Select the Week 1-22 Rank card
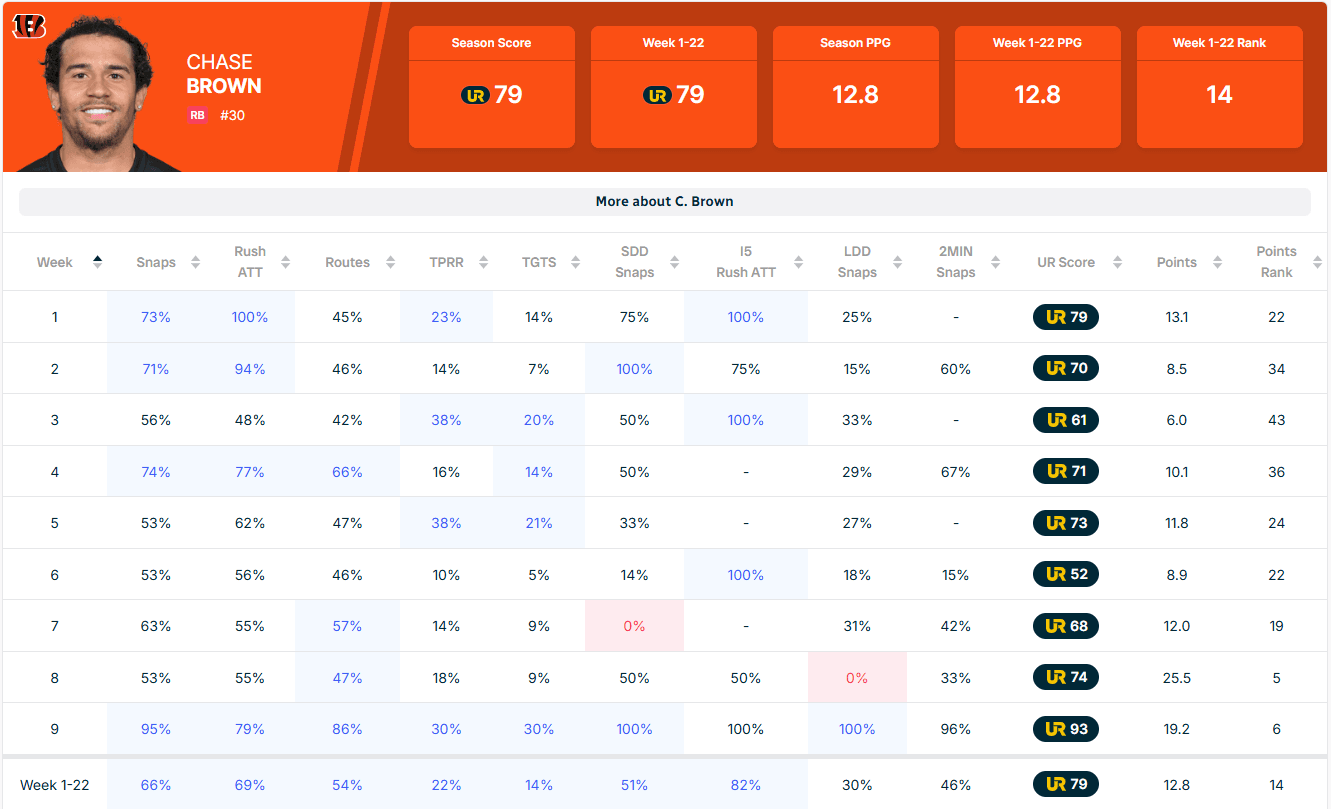Viewport: 1331px width, 809px height. (x=1219, y=87)
